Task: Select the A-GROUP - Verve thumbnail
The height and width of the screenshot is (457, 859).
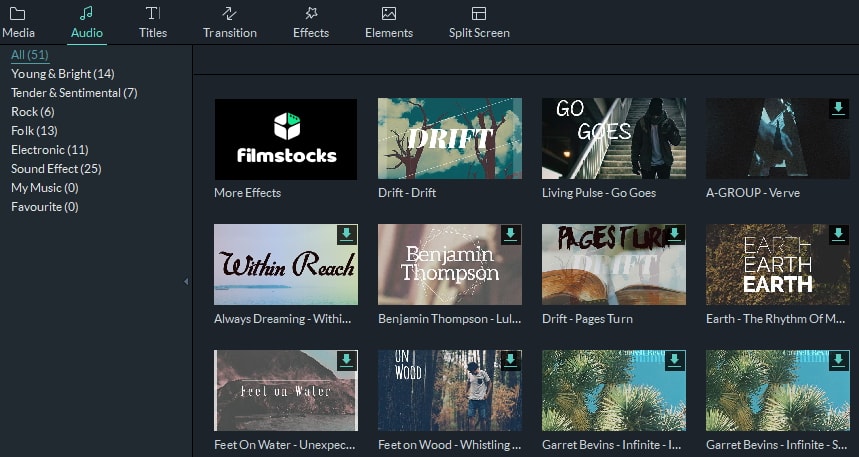Action: [x=777, y=139]
